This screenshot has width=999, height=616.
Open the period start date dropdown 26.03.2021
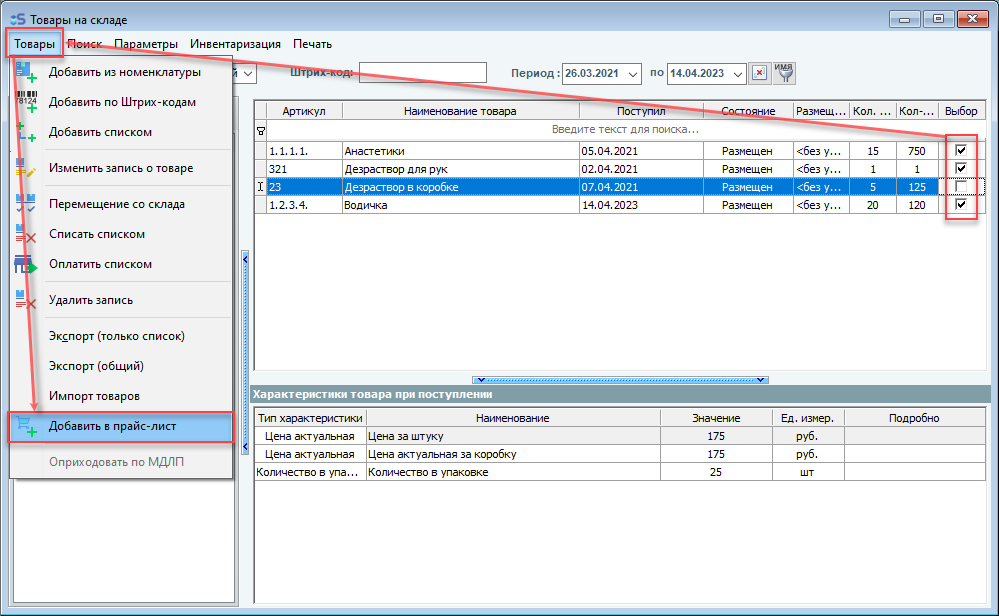tap(633, 74)
